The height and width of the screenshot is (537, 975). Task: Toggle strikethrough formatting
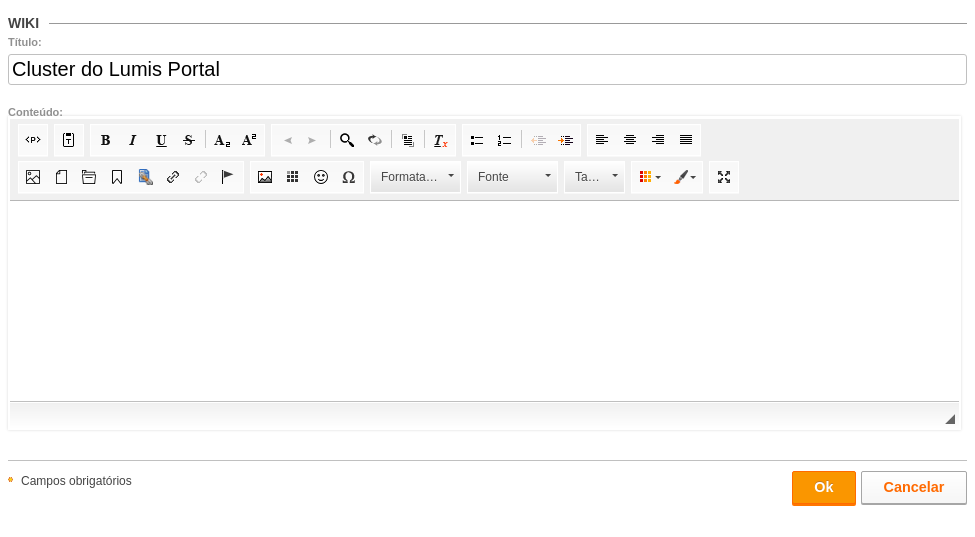(x=189, y=140)
